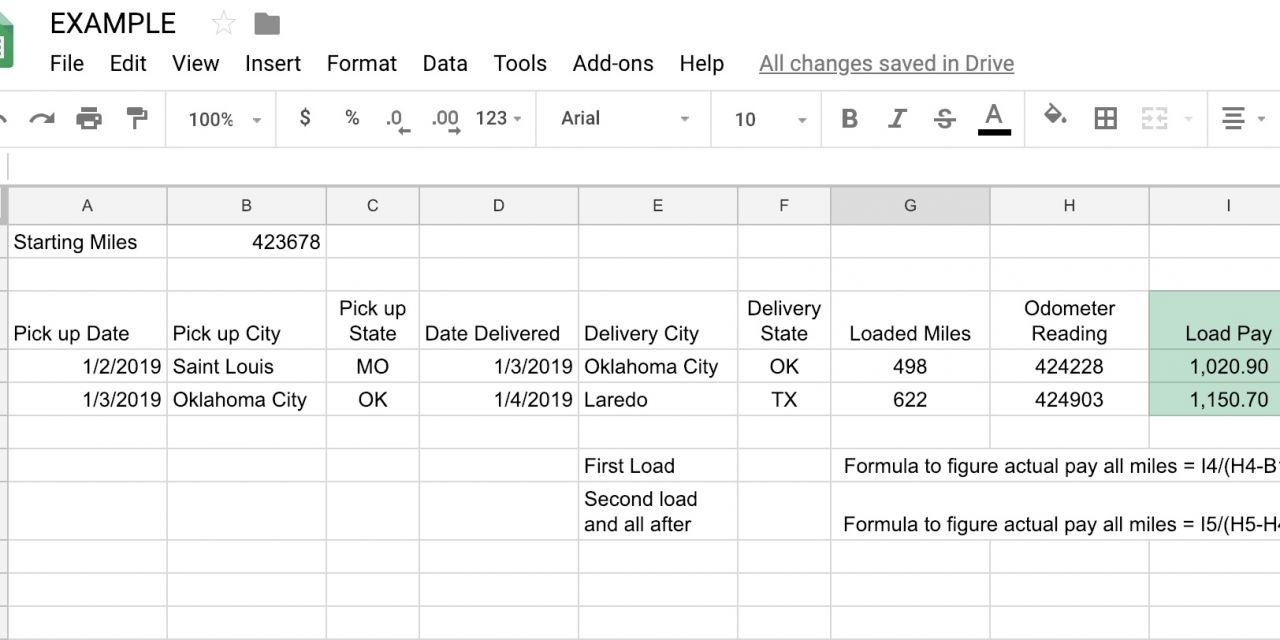Viewport: 1280px width, 640px height.
Task: Click the All changes saved in Drive link
Action: (886, 63)
